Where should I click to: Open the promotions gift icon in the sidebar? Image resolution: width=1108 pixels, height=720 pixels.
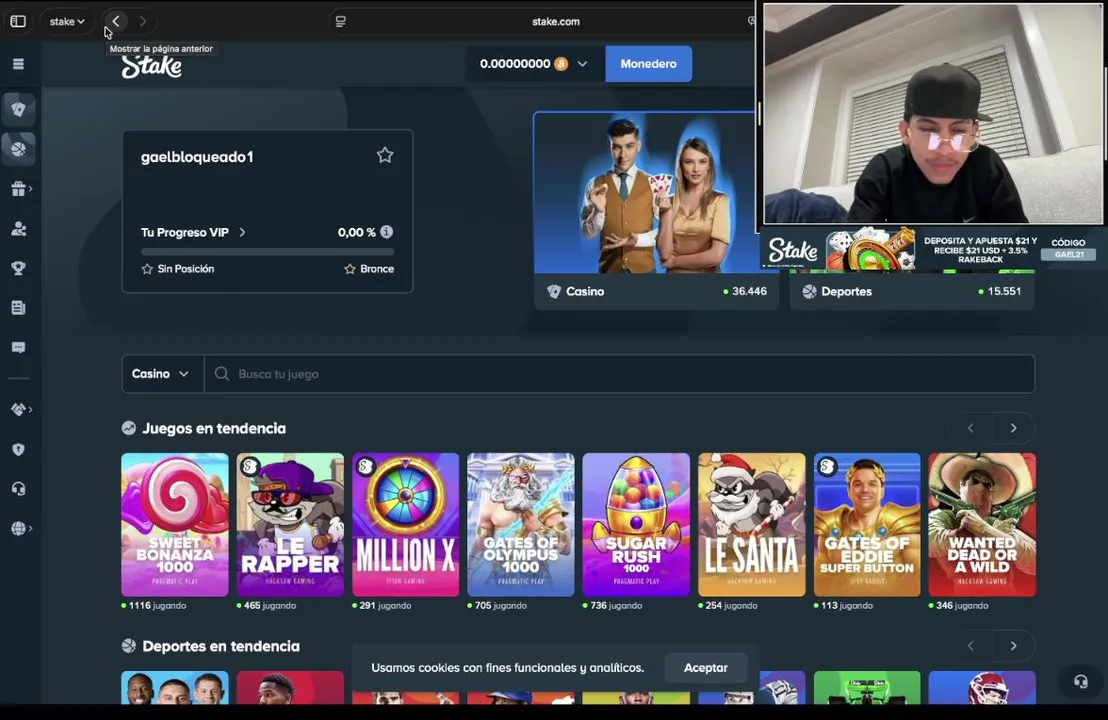point(18,189)
